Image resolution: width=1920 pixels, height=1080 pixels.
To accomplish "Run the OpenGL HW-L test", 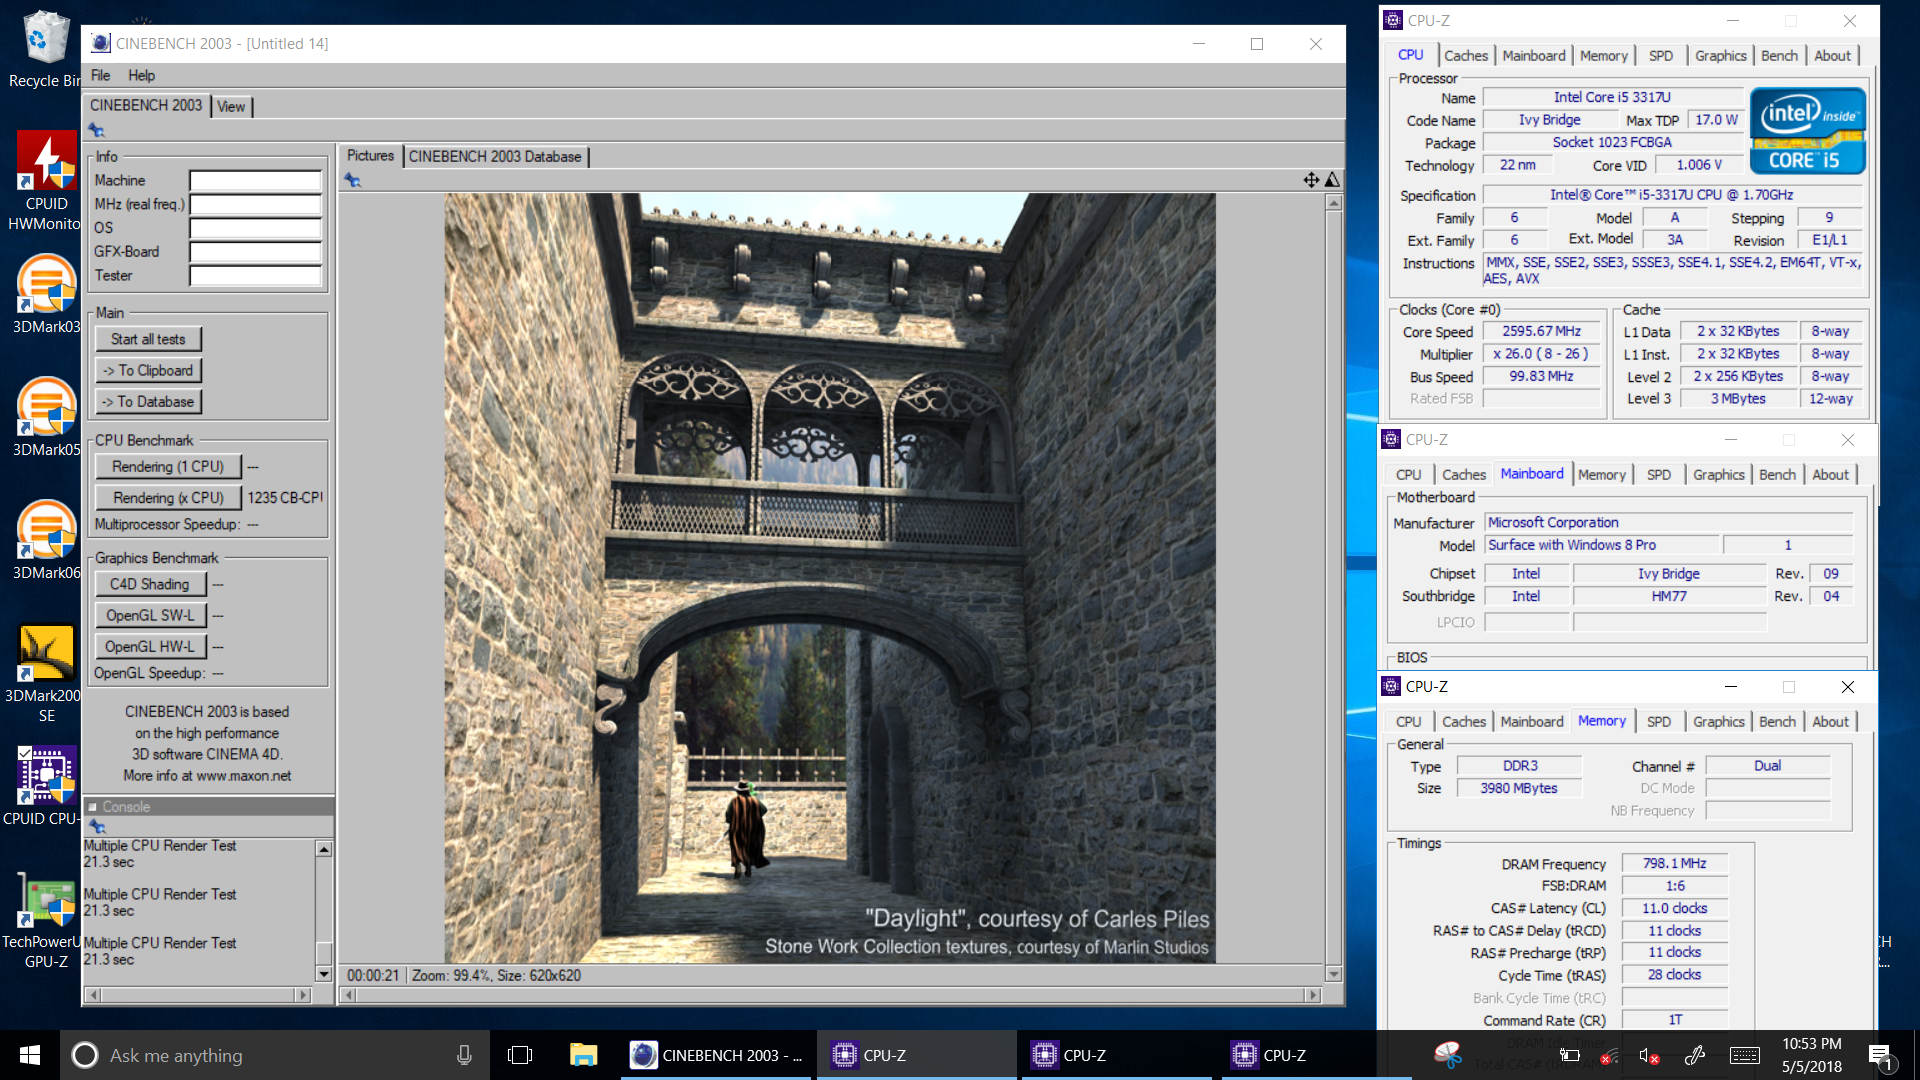I will pos(150,647).
